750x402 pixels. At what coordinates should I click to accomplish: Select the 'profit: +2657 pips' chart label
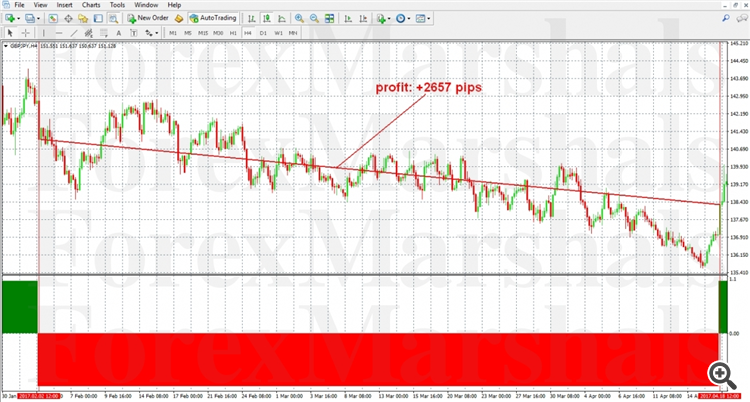429,88
